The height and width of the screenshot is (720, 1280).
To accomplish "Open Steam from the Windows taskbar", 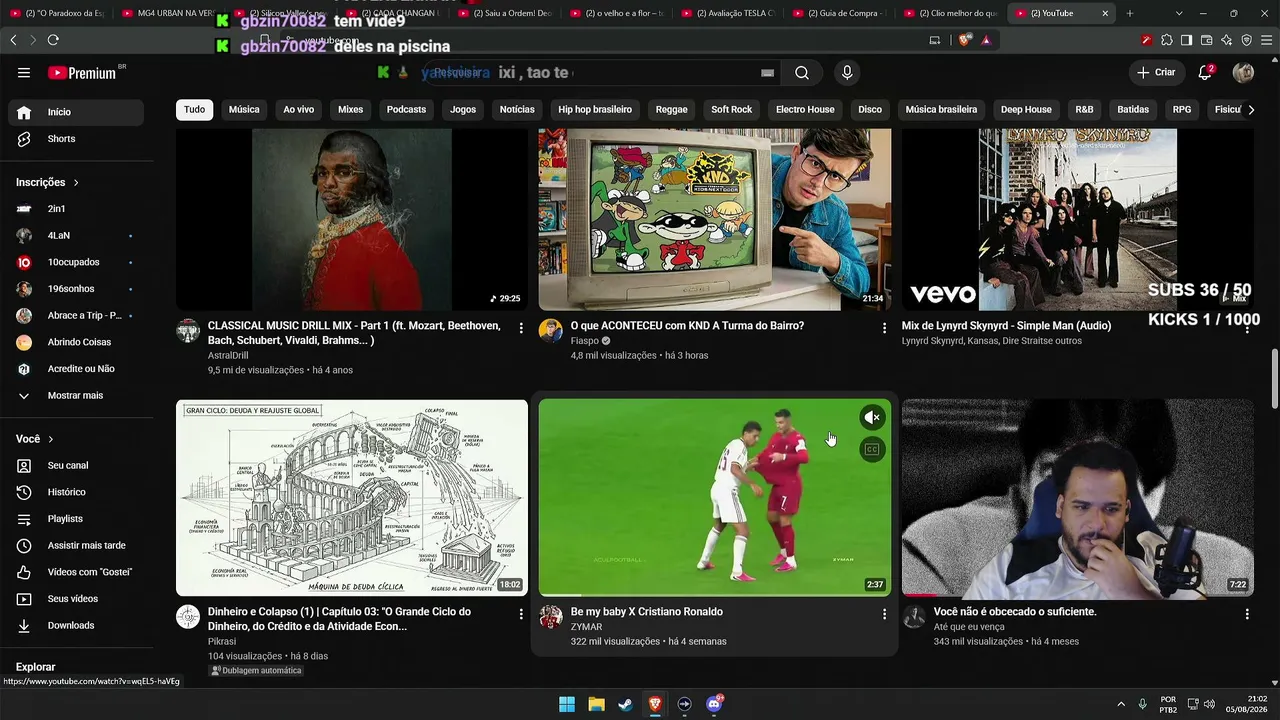I will coord(626,704).
